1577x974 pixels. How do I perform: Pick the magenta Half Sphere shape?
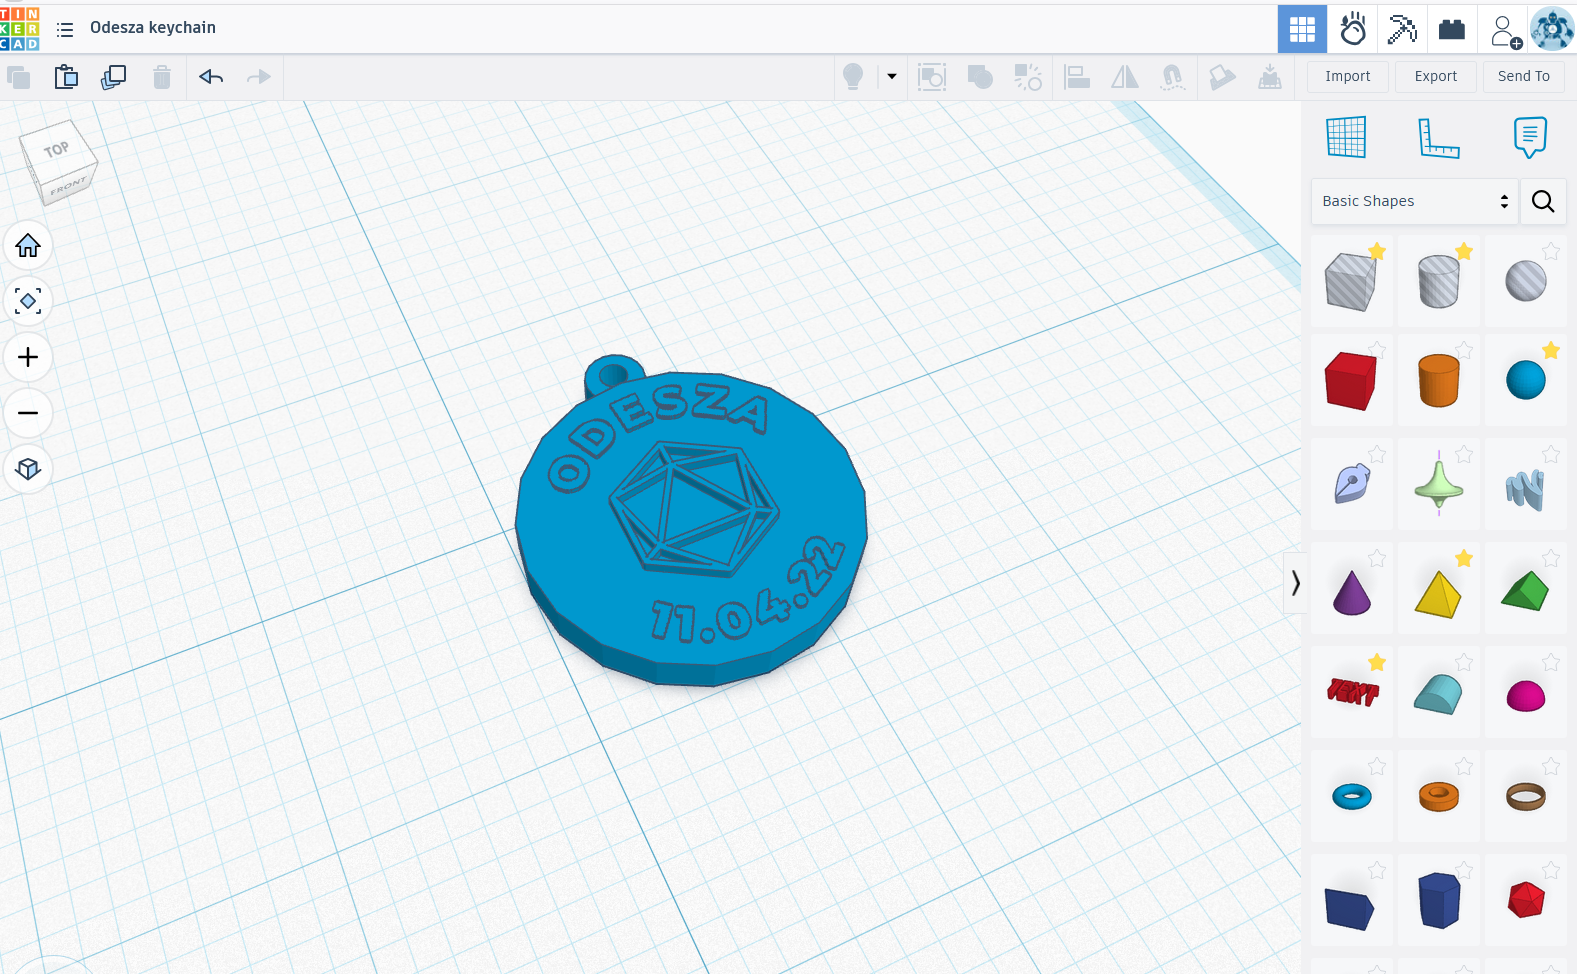1526,696
